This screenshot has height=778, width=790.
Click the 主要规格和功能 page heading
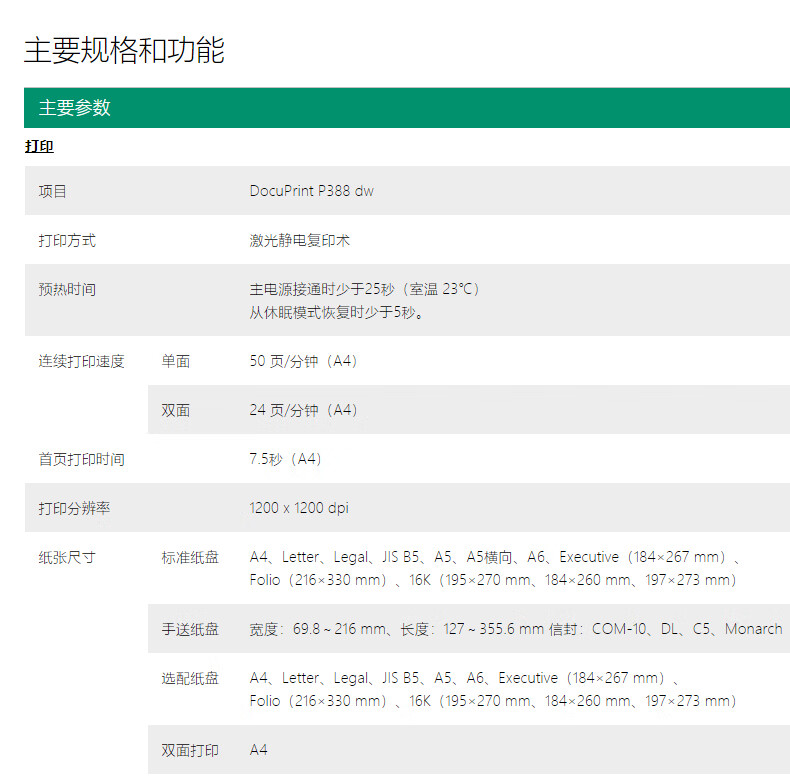(x=124, y=50)
